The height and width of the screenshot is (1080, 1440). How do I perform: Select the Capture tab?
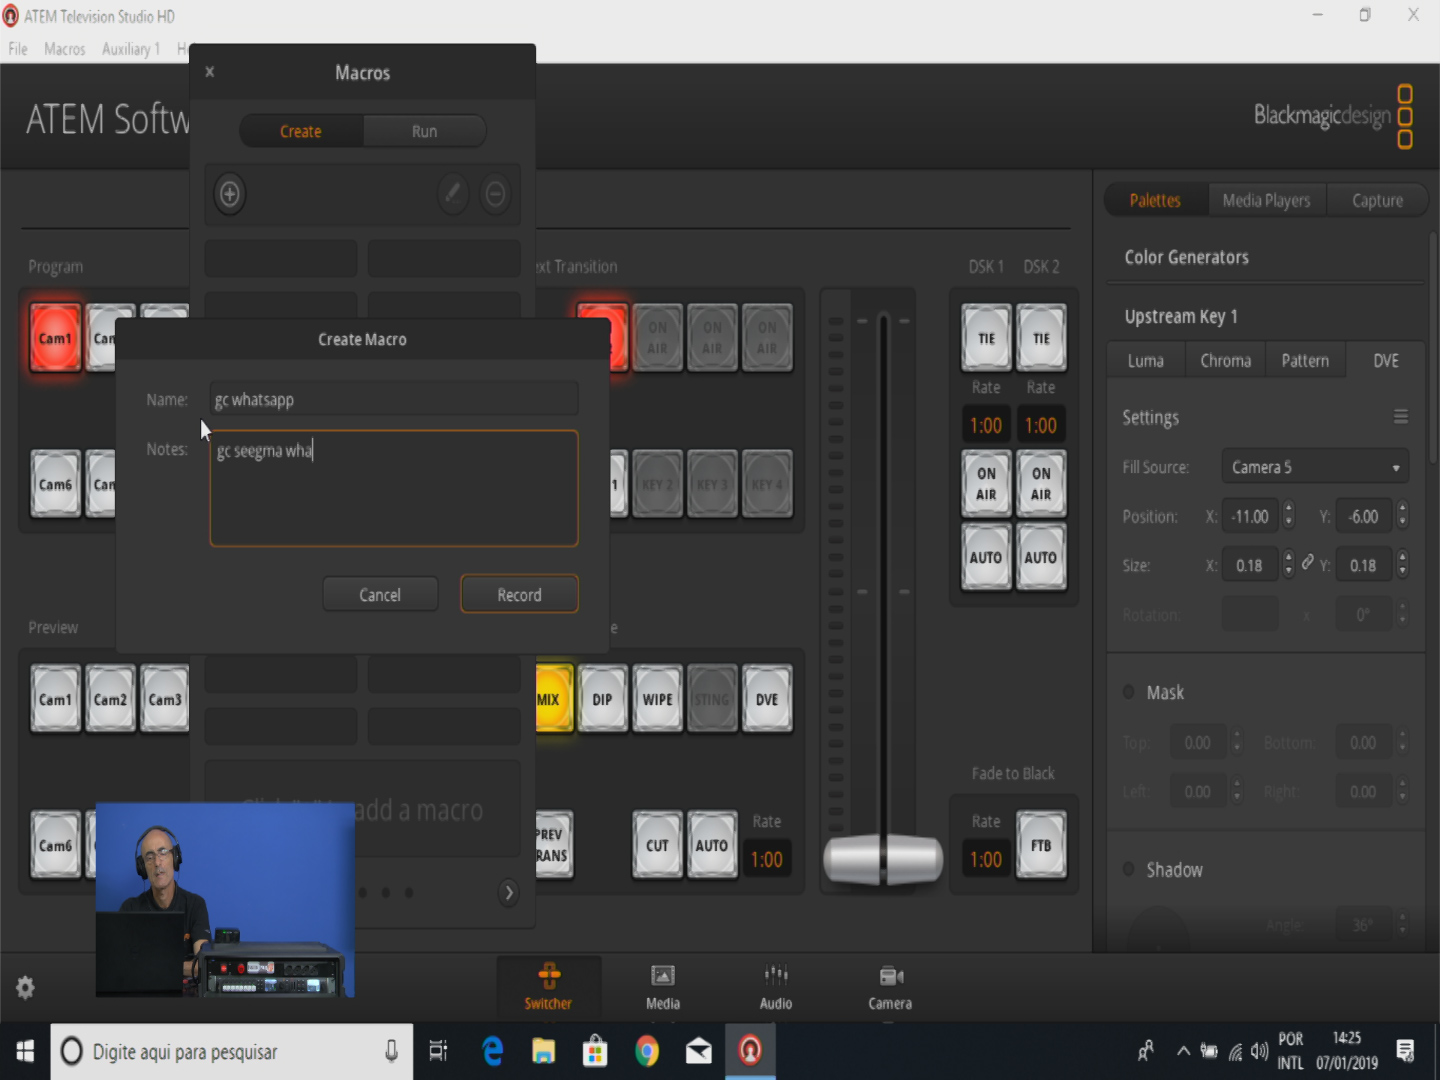click(1377, 200)
